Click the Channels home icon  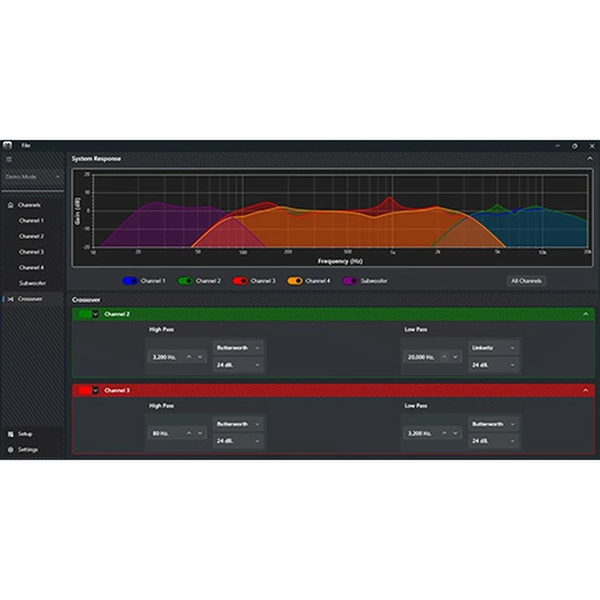10,205
